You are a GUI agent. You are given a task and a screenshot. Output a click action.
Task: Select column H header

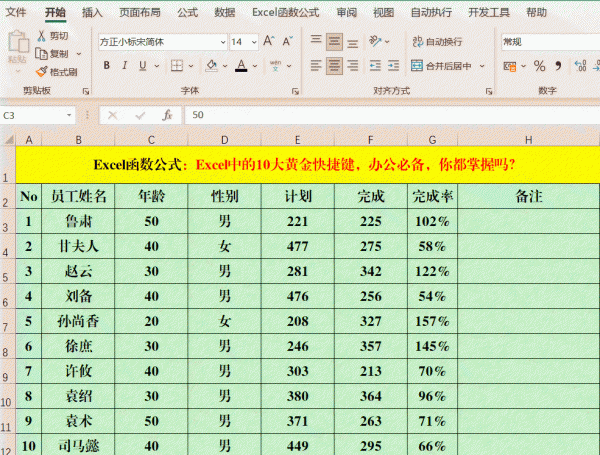coord(528,140)
